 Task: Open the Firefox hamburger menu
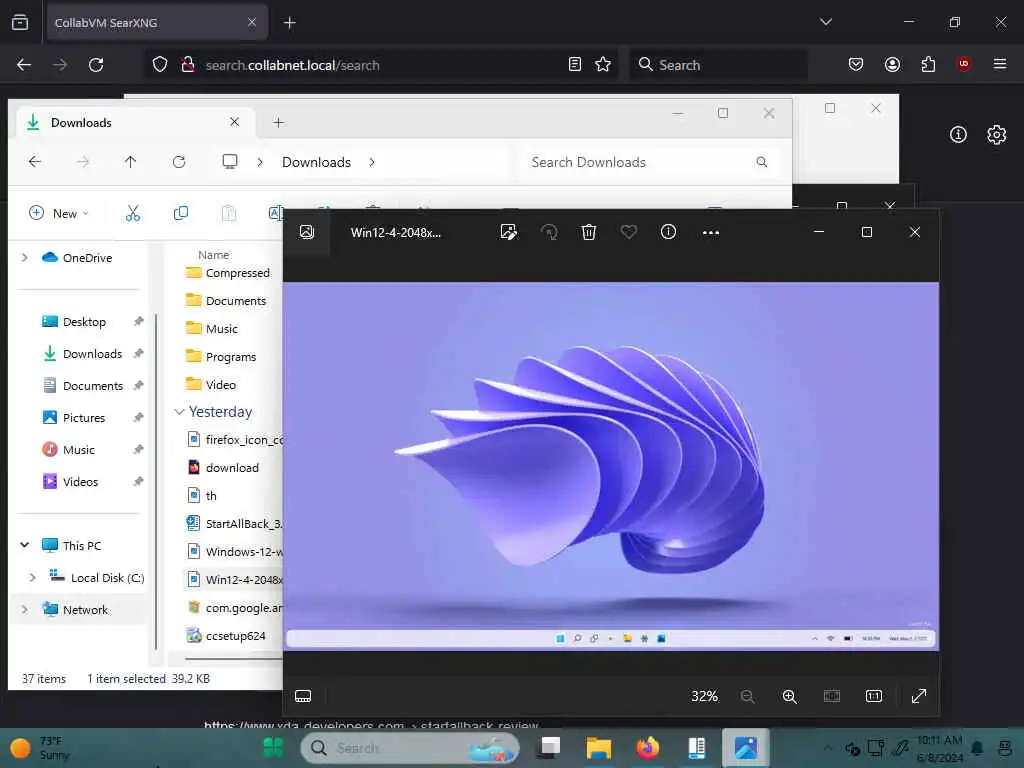coord(1000,63)
